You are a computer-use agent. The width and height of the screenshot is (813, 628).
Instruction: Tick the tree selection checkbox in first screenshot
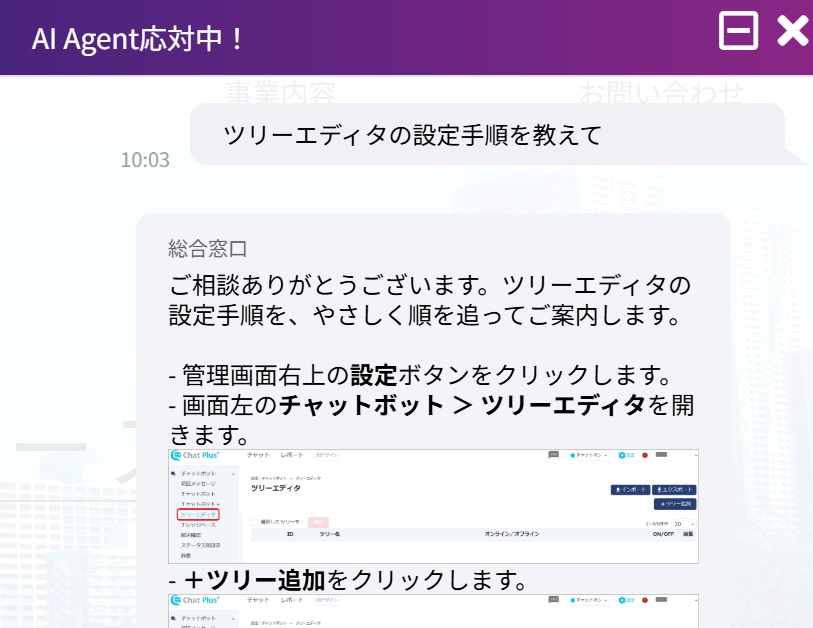coord(254,522)
